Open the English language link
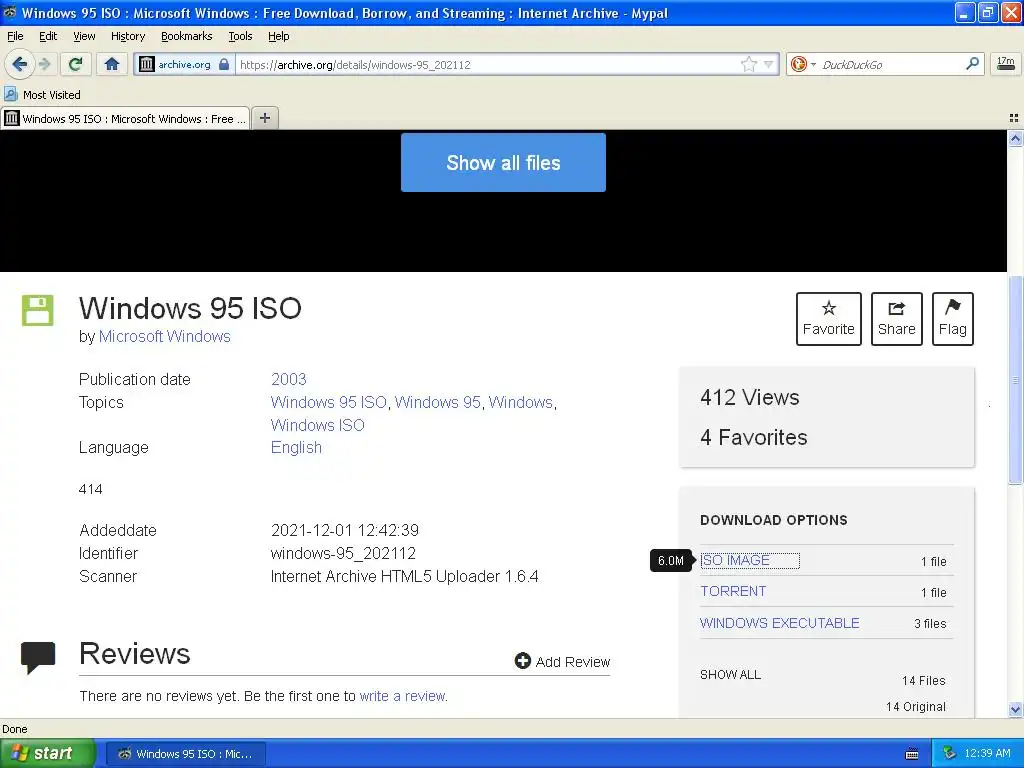1024x768 pixels. 296,447
